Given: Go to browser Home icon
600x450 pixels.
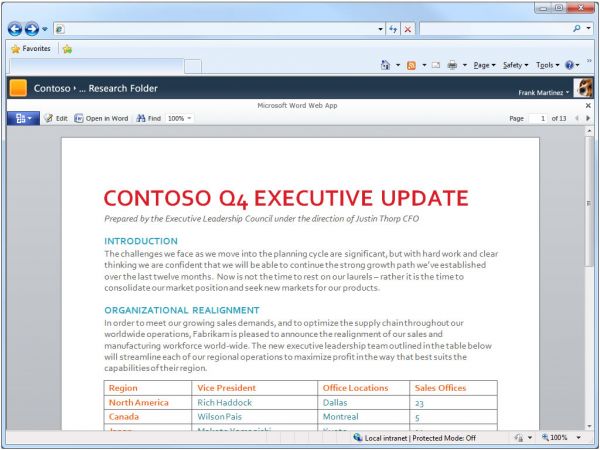Looking at the screenshot, I should click(x=385, y=65).
